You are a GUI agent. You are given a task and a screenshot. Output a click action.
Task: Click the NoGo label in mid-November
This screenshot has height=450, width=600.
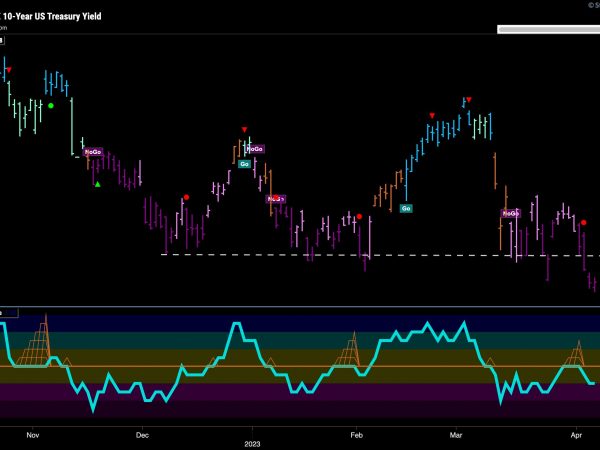click(93, 152)
